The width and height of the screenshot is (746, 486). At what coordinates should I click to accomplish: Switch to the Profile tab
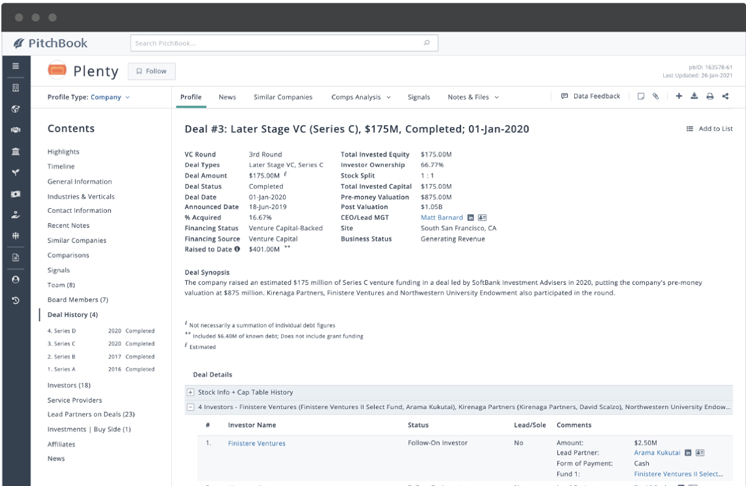191,97
